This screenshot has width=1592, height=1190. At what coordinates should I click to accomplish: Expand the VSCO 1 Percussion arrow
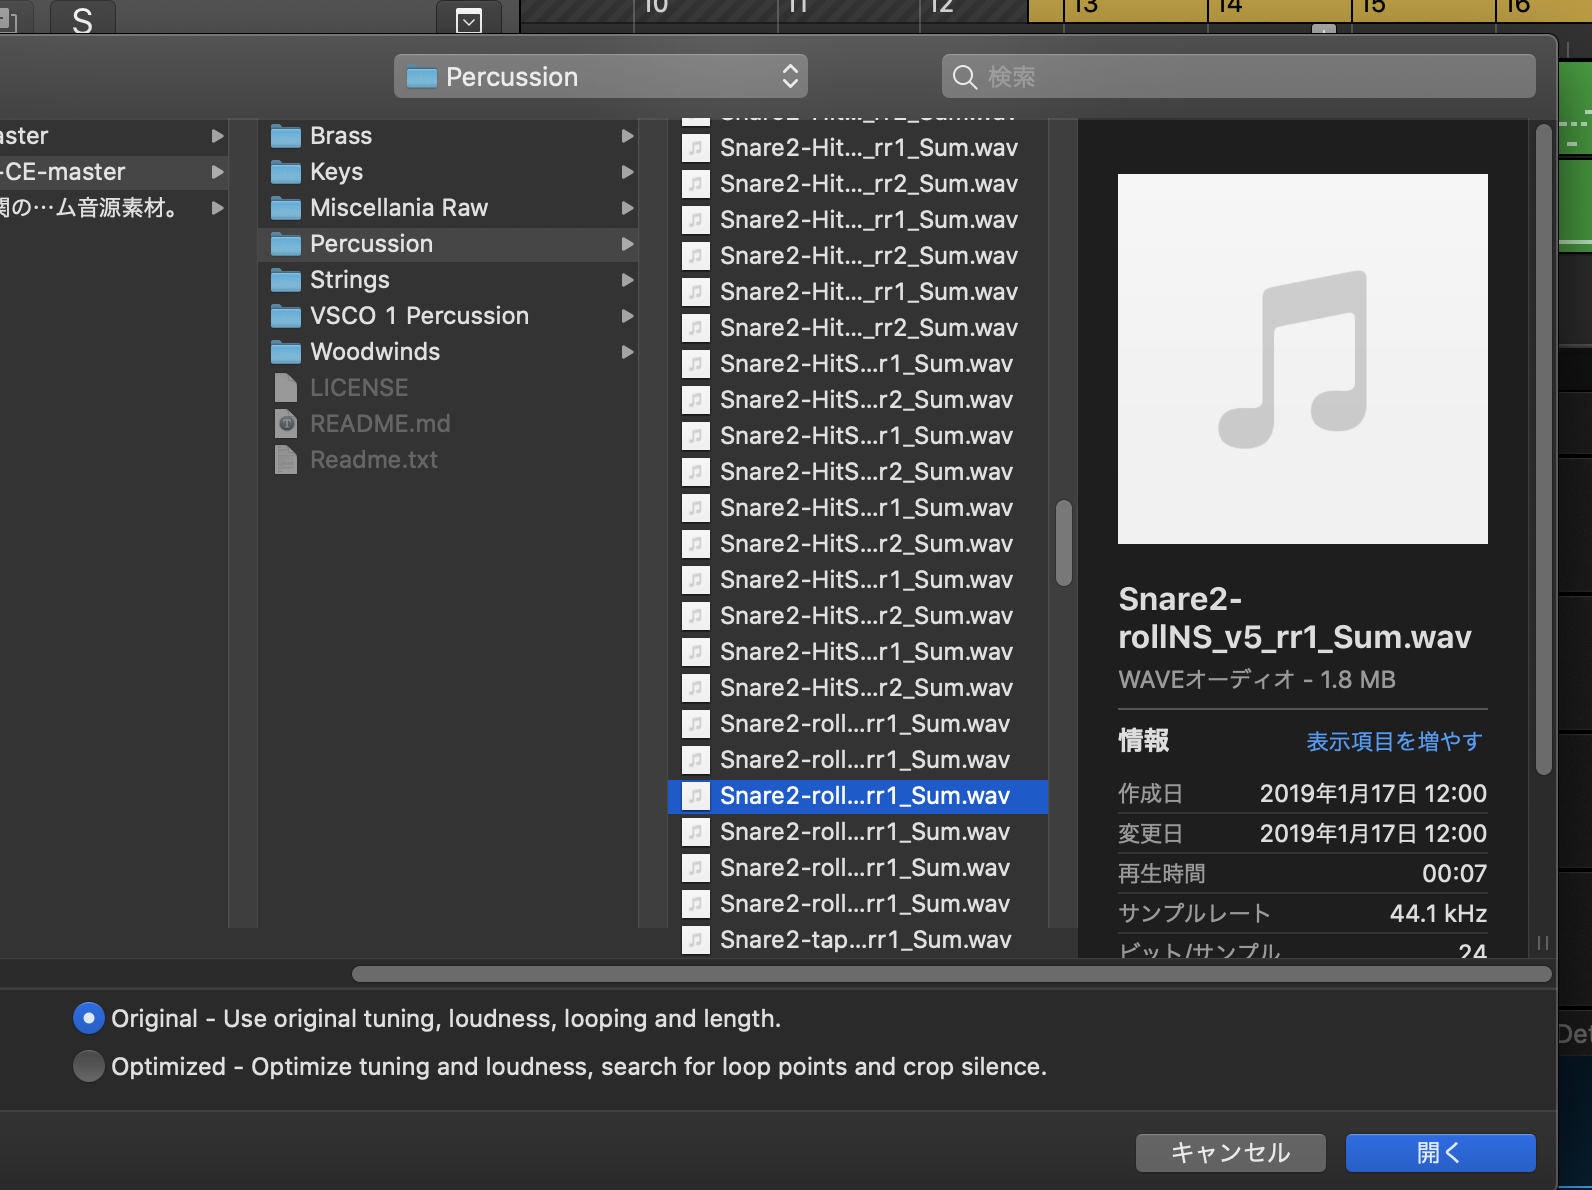[x=627, y=316]
